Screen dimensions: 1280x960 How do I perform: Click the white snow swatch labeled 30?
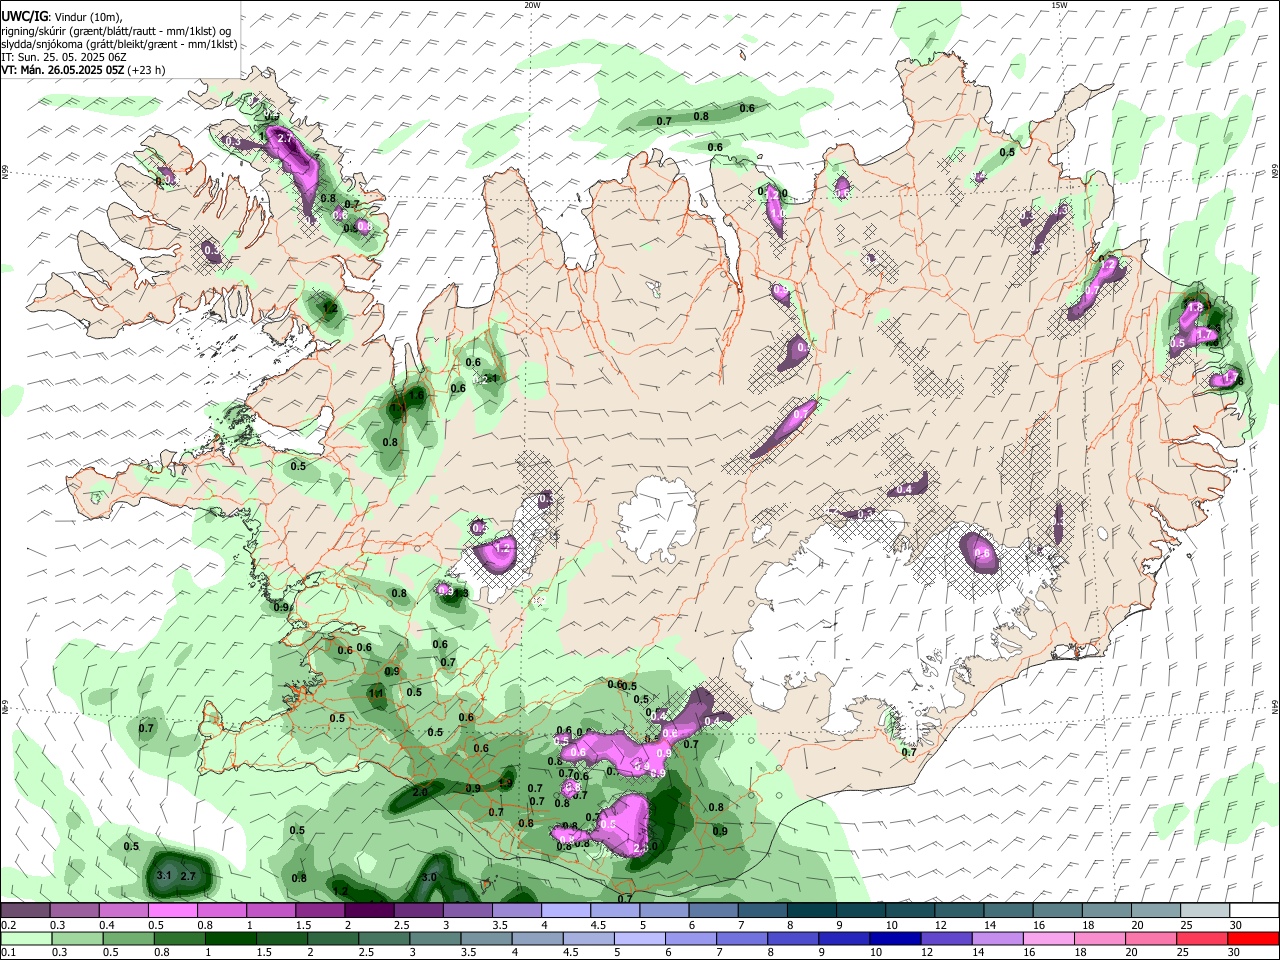point(1253,911)
